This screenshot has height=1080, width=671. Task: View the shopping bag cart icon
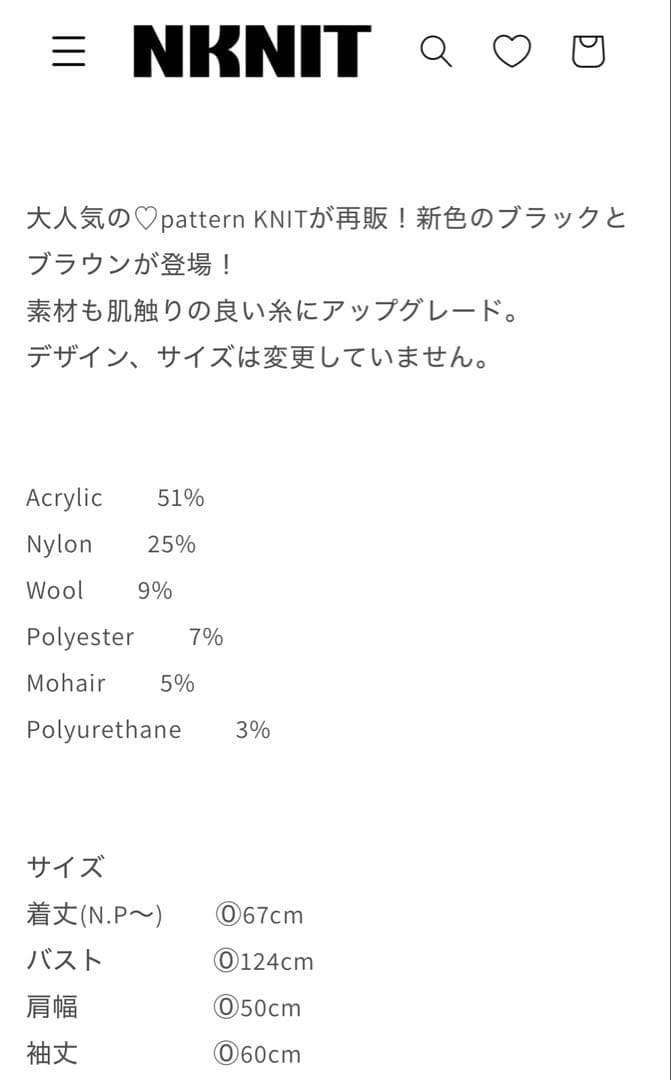click(588, 51)
